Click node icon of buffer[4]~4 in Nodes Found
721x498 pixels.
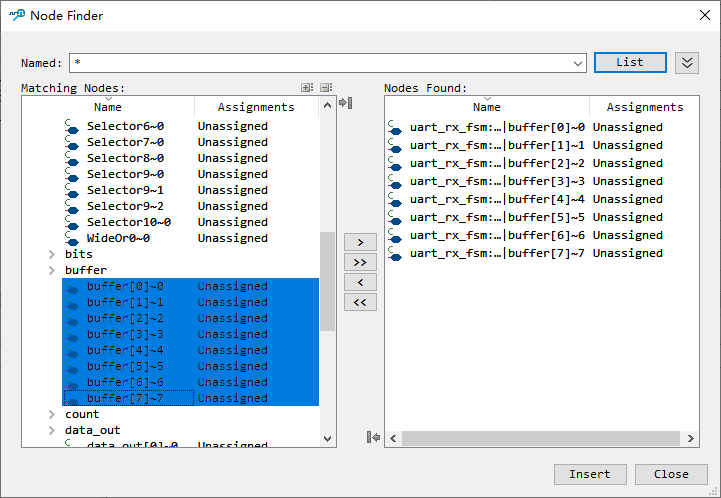click(395, 200)
